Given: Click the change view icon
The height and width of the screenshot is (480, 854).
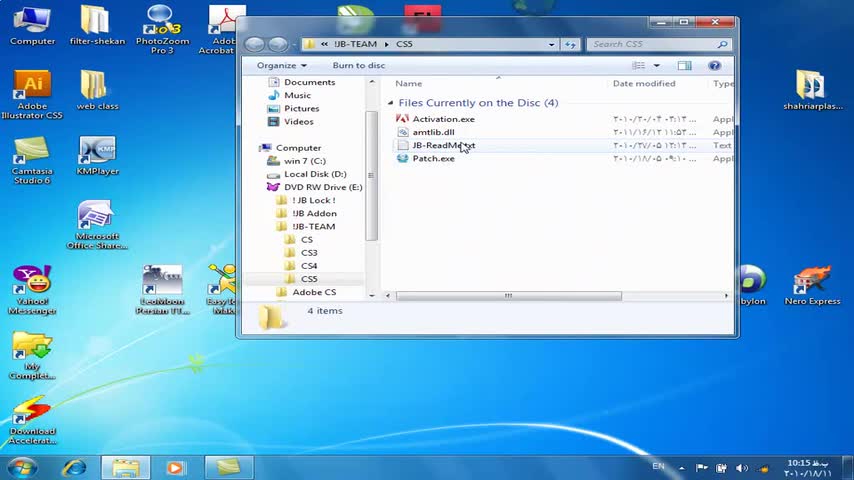Looking at the screenshot, I should coord(638,66).
